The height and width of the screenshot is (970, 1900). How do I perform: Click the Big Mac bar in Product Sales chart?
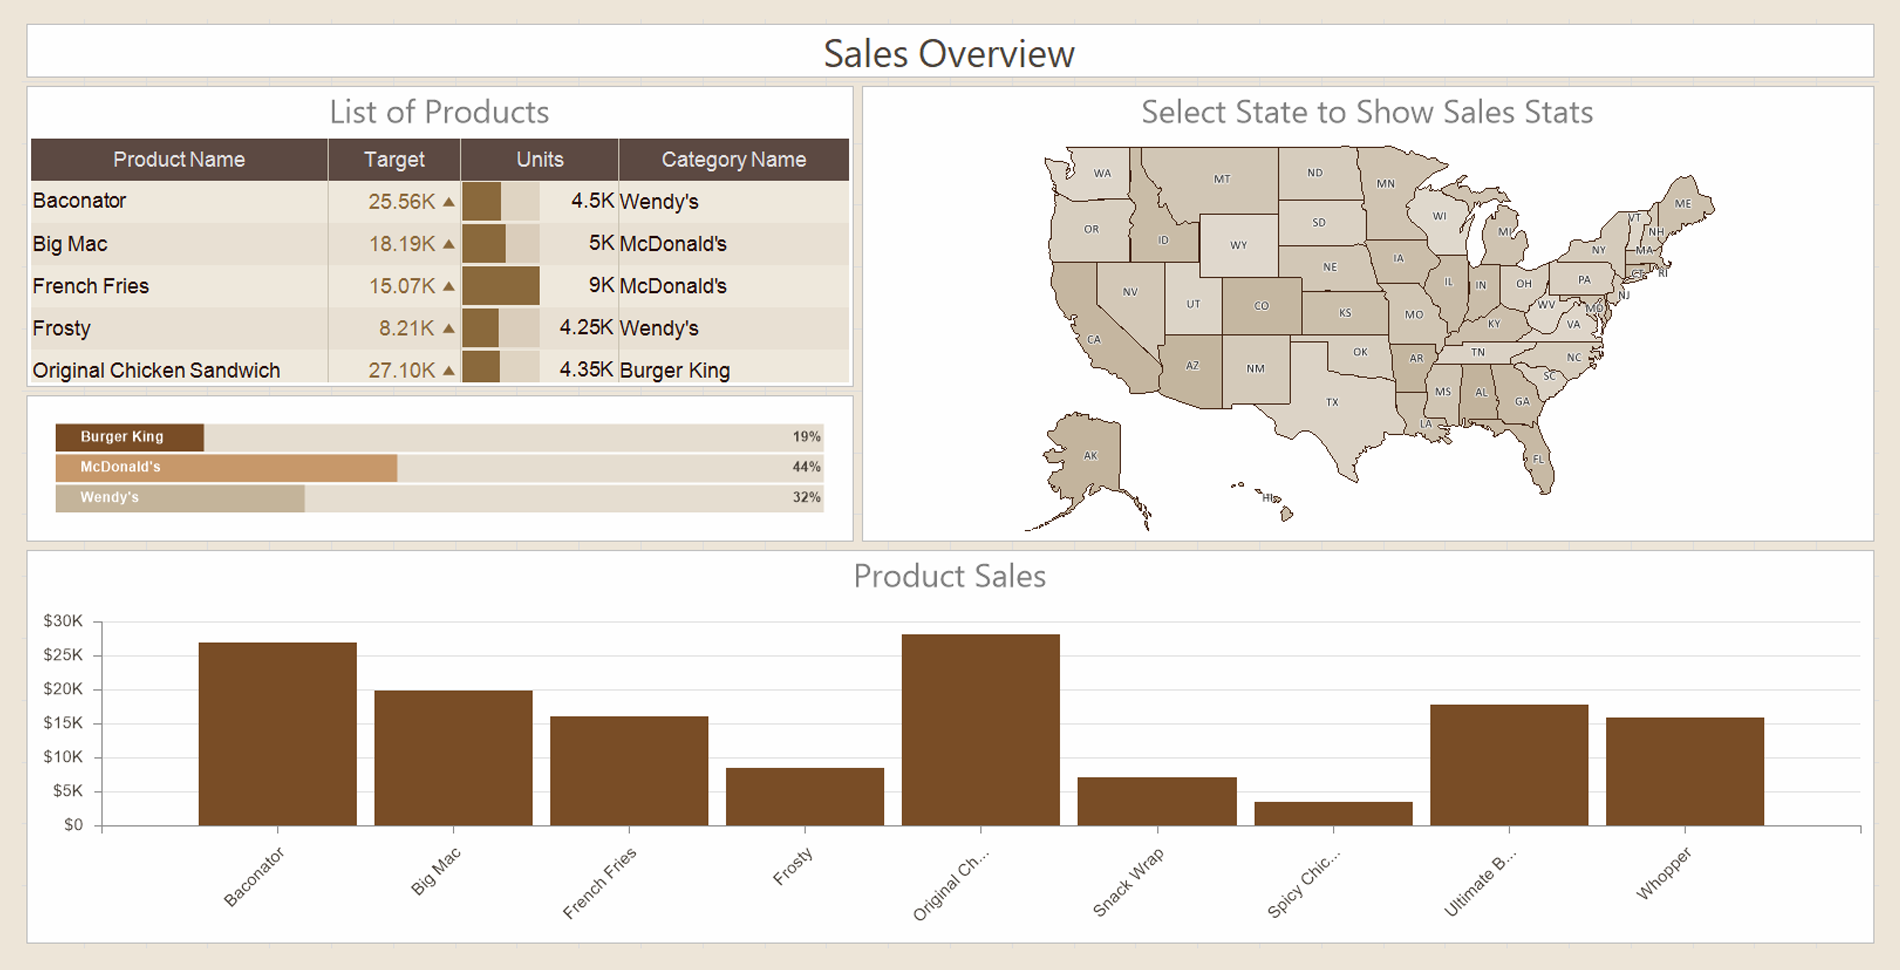[454, 758]
